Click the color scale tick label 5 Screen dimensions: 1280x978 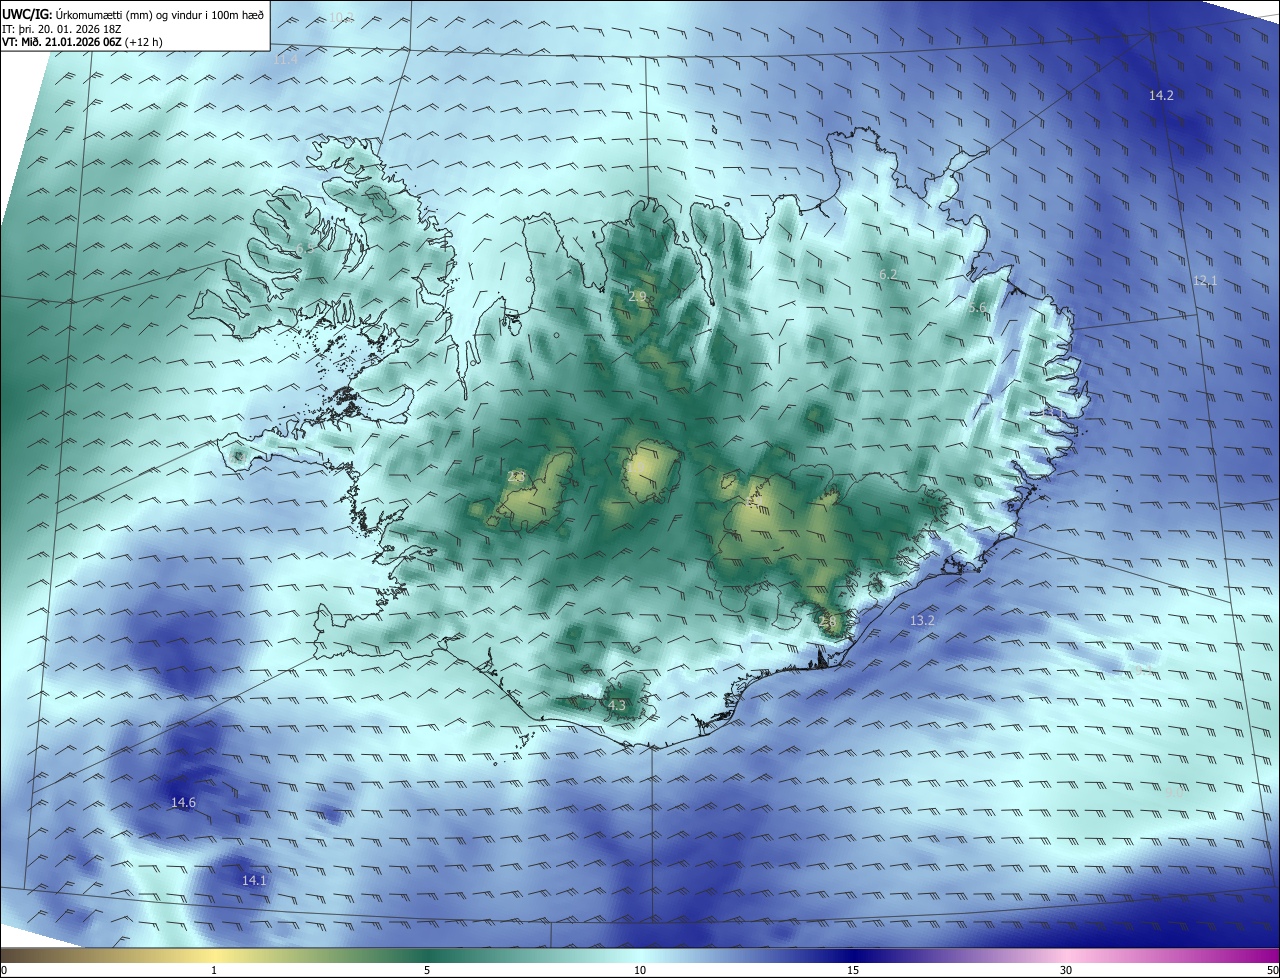coord(427,970)
